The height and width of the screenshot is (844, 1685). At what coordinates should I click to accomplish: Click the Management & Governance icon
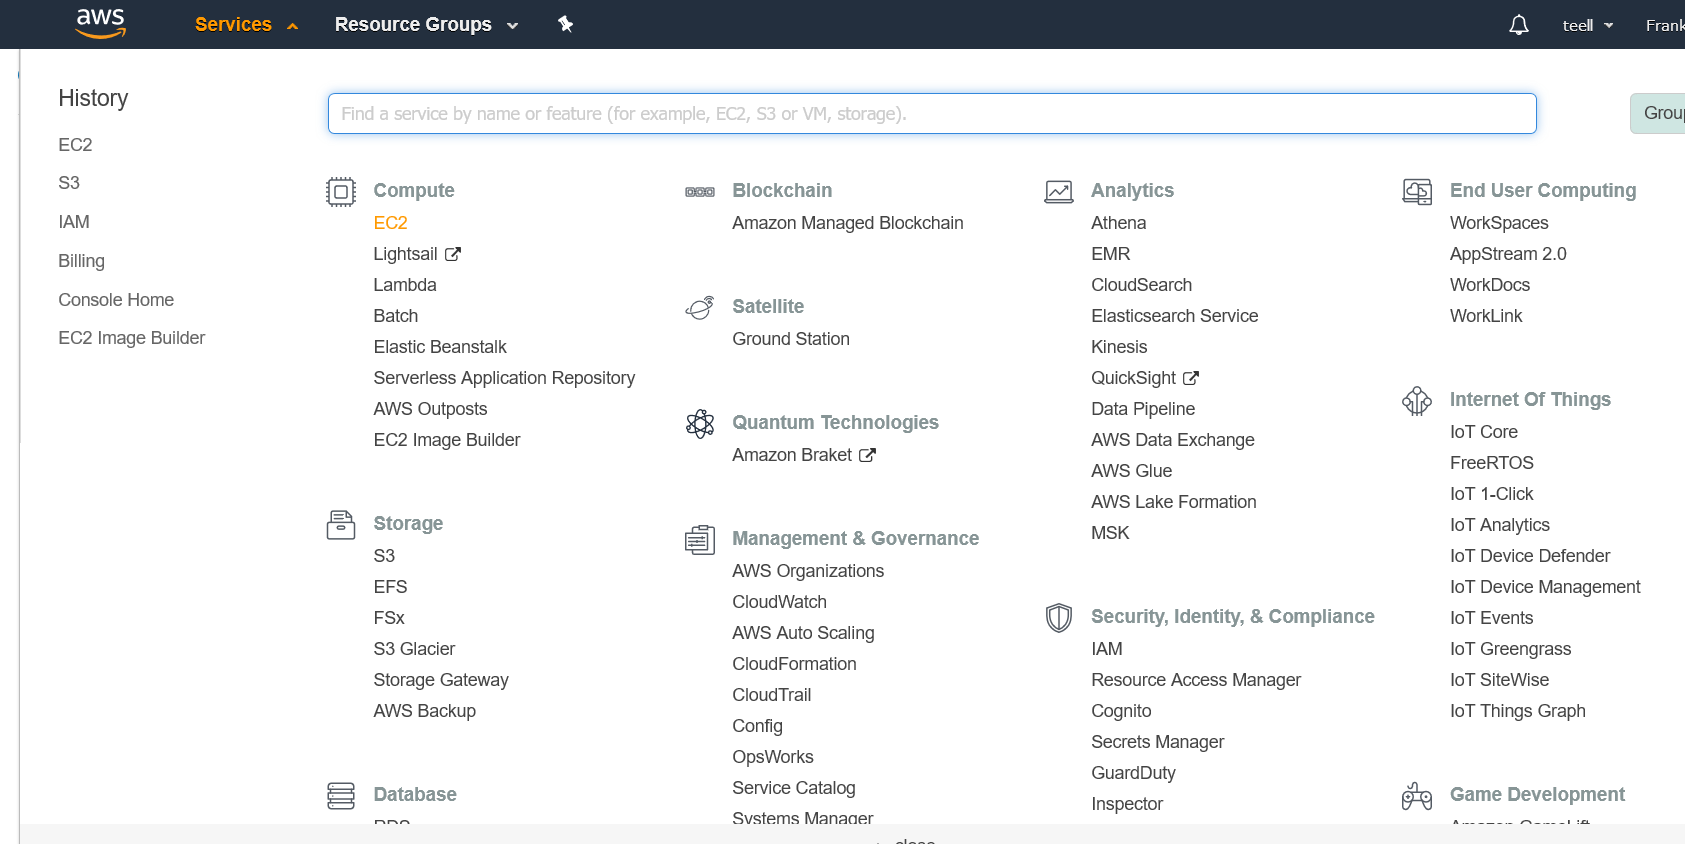point(700,540)
